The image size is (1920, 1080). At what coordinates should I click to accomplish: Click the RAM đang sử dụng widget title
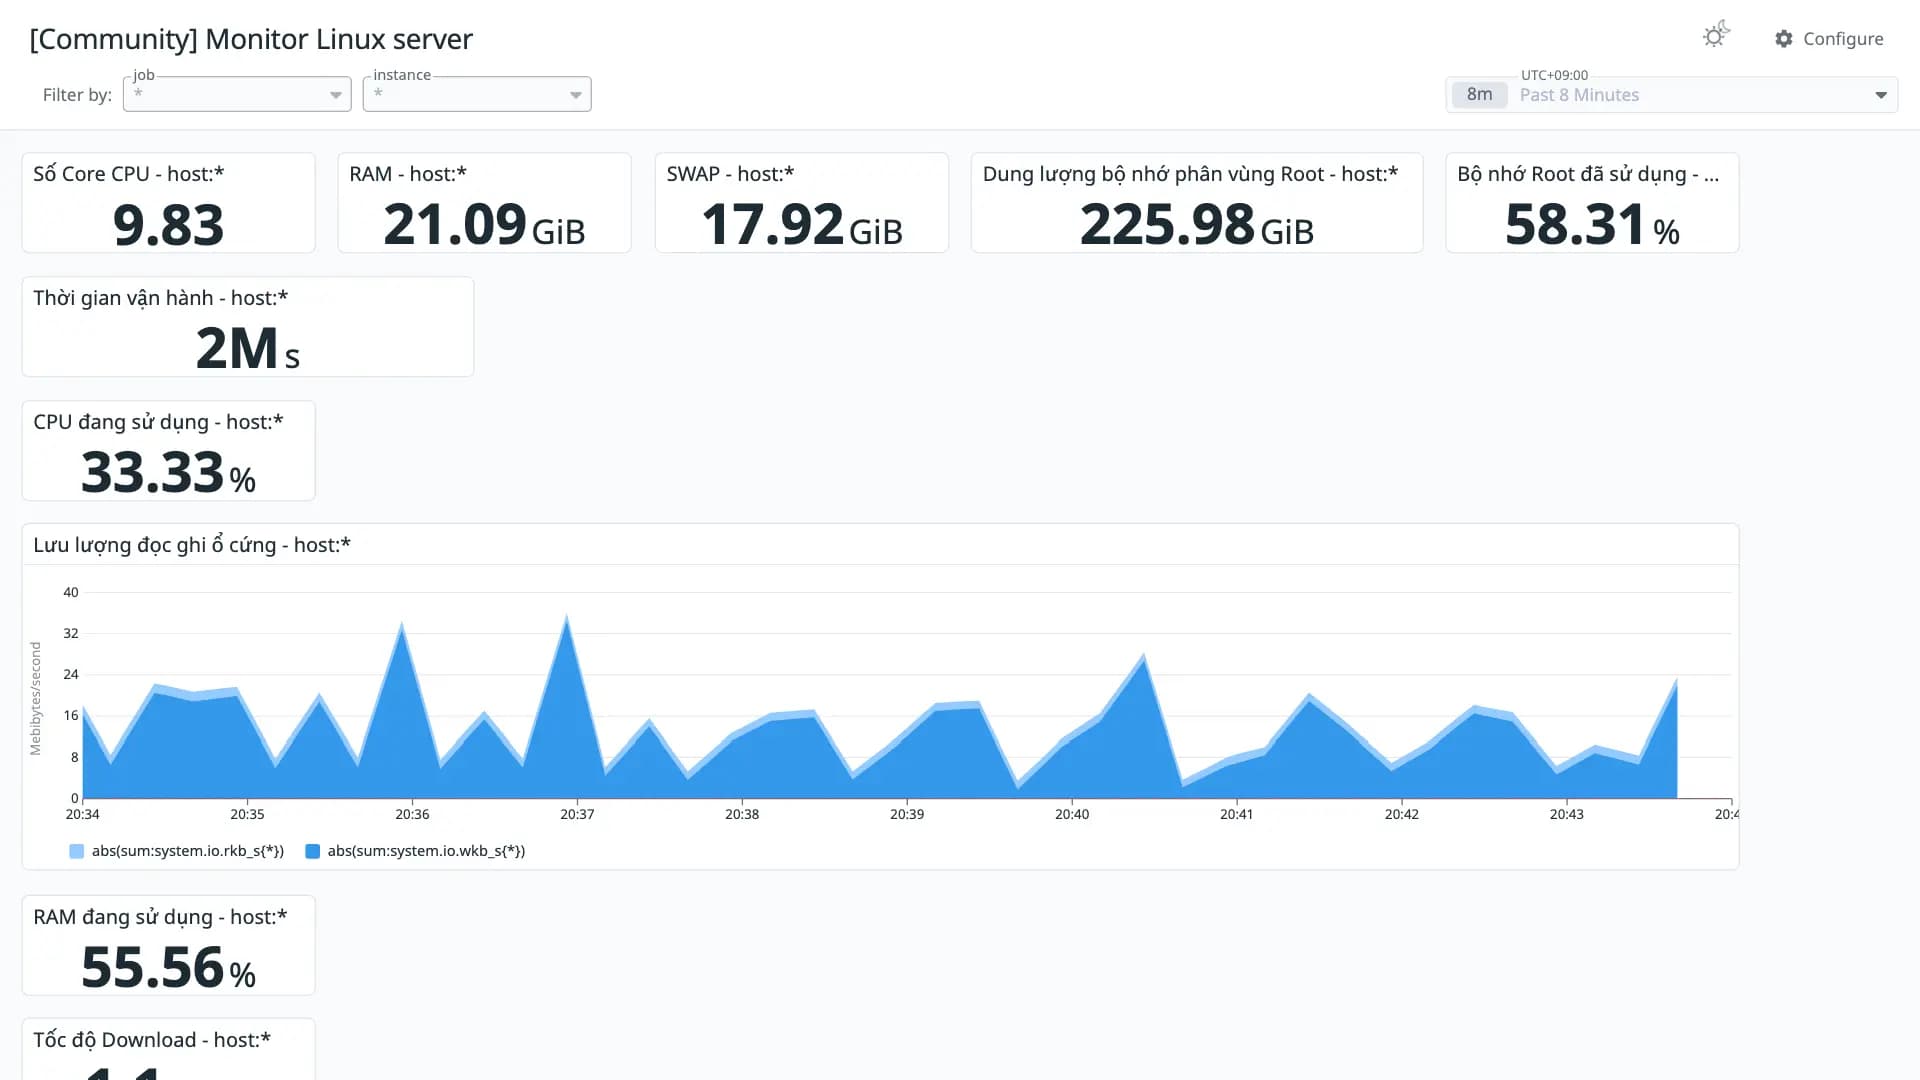coord(160,917)
